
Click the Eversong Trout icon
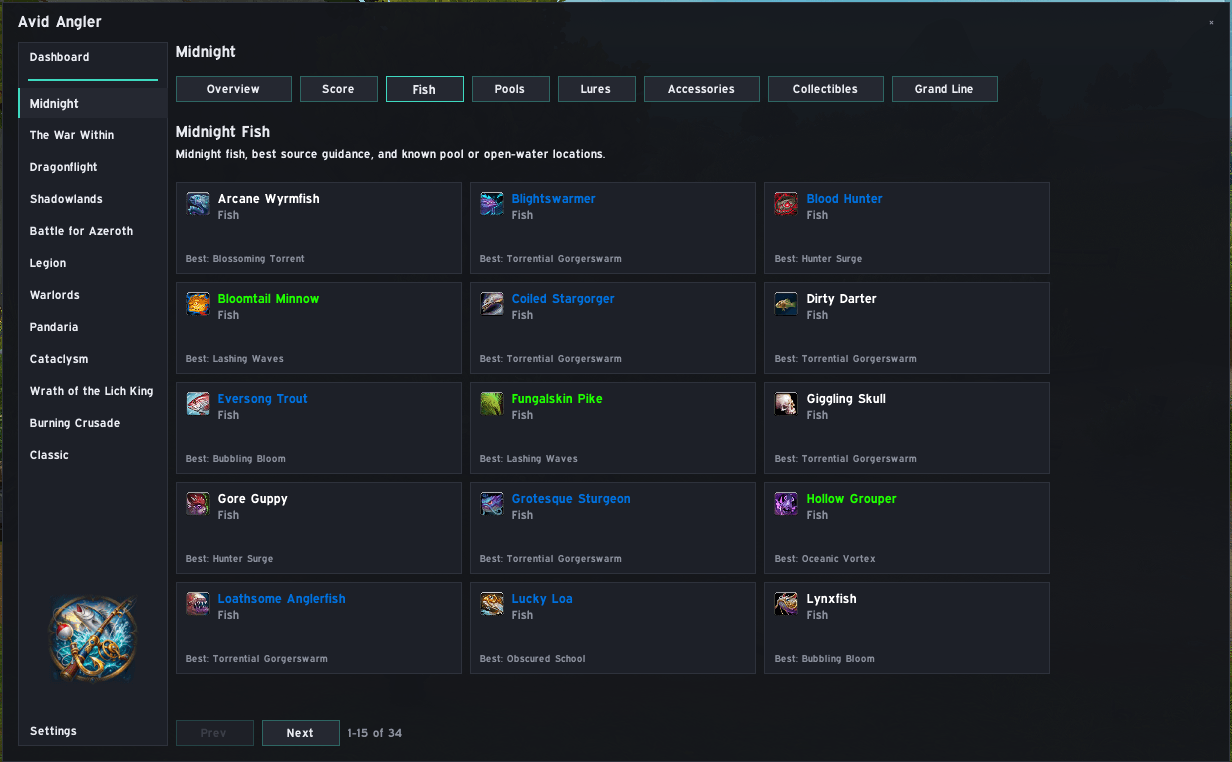tap(198, 404)
